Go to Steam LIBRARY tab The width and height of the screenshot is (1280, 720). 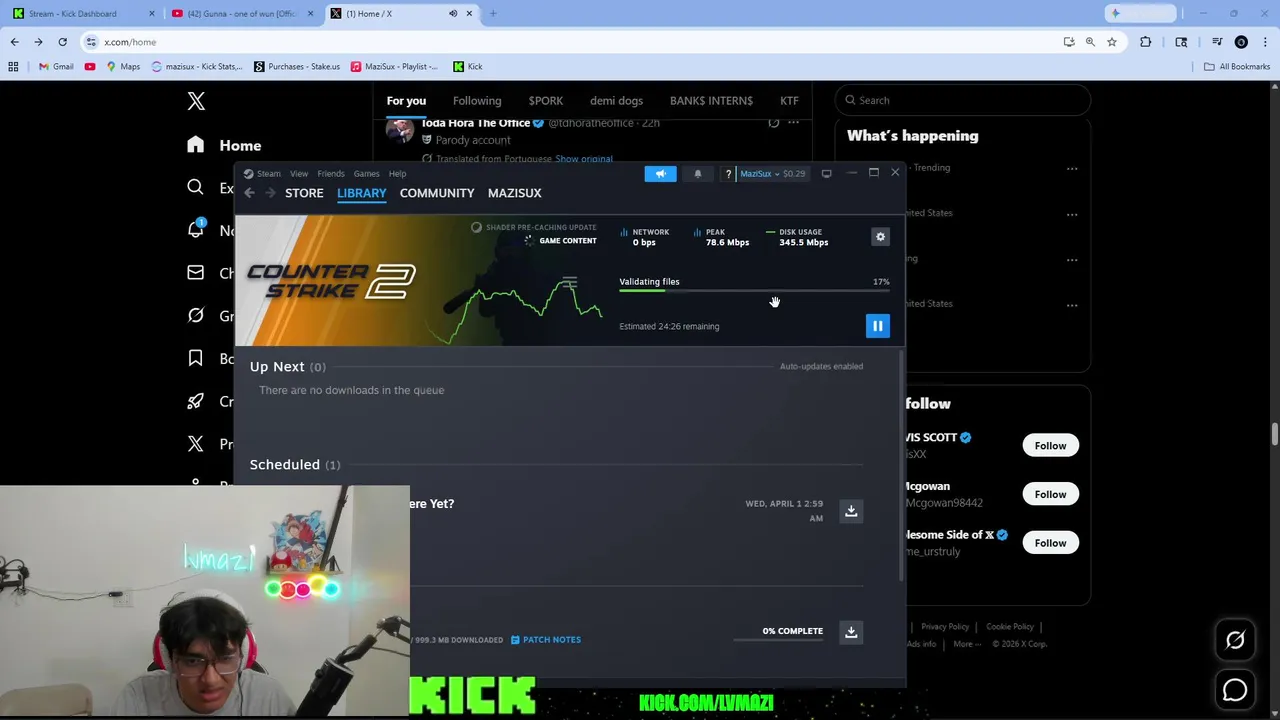pos(362,193)
